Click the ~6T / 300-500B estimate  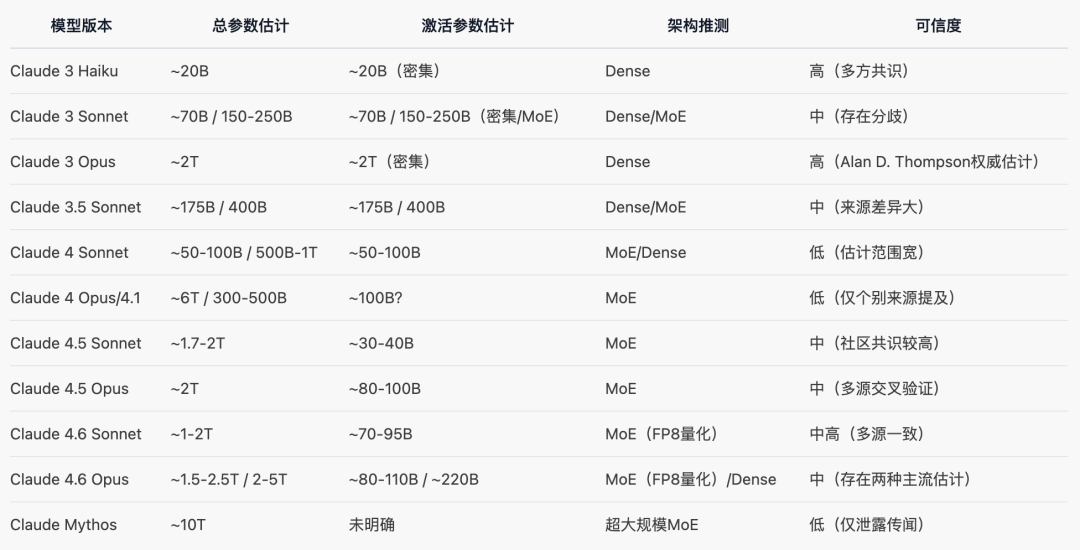click(x=229, y=298)
